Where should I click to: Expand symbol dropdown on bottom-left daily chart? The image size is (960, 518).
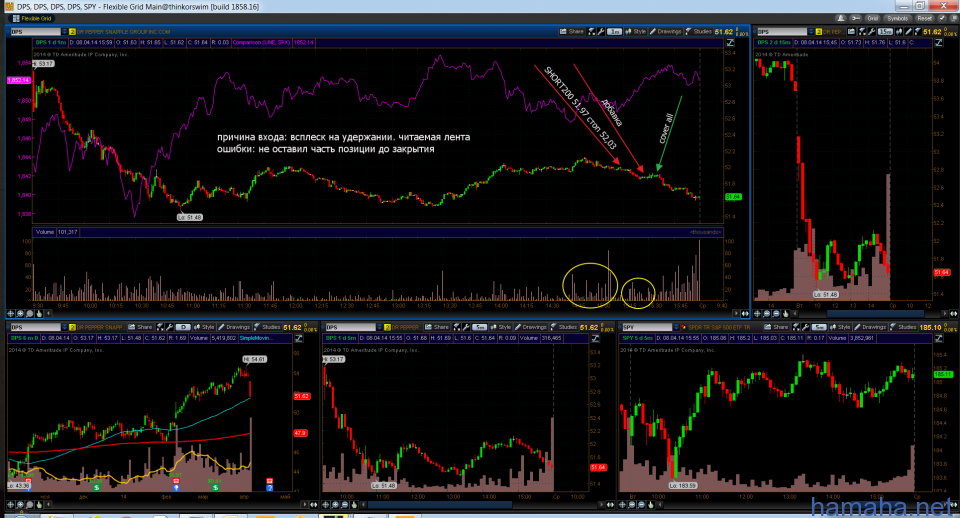coord(65,327)
